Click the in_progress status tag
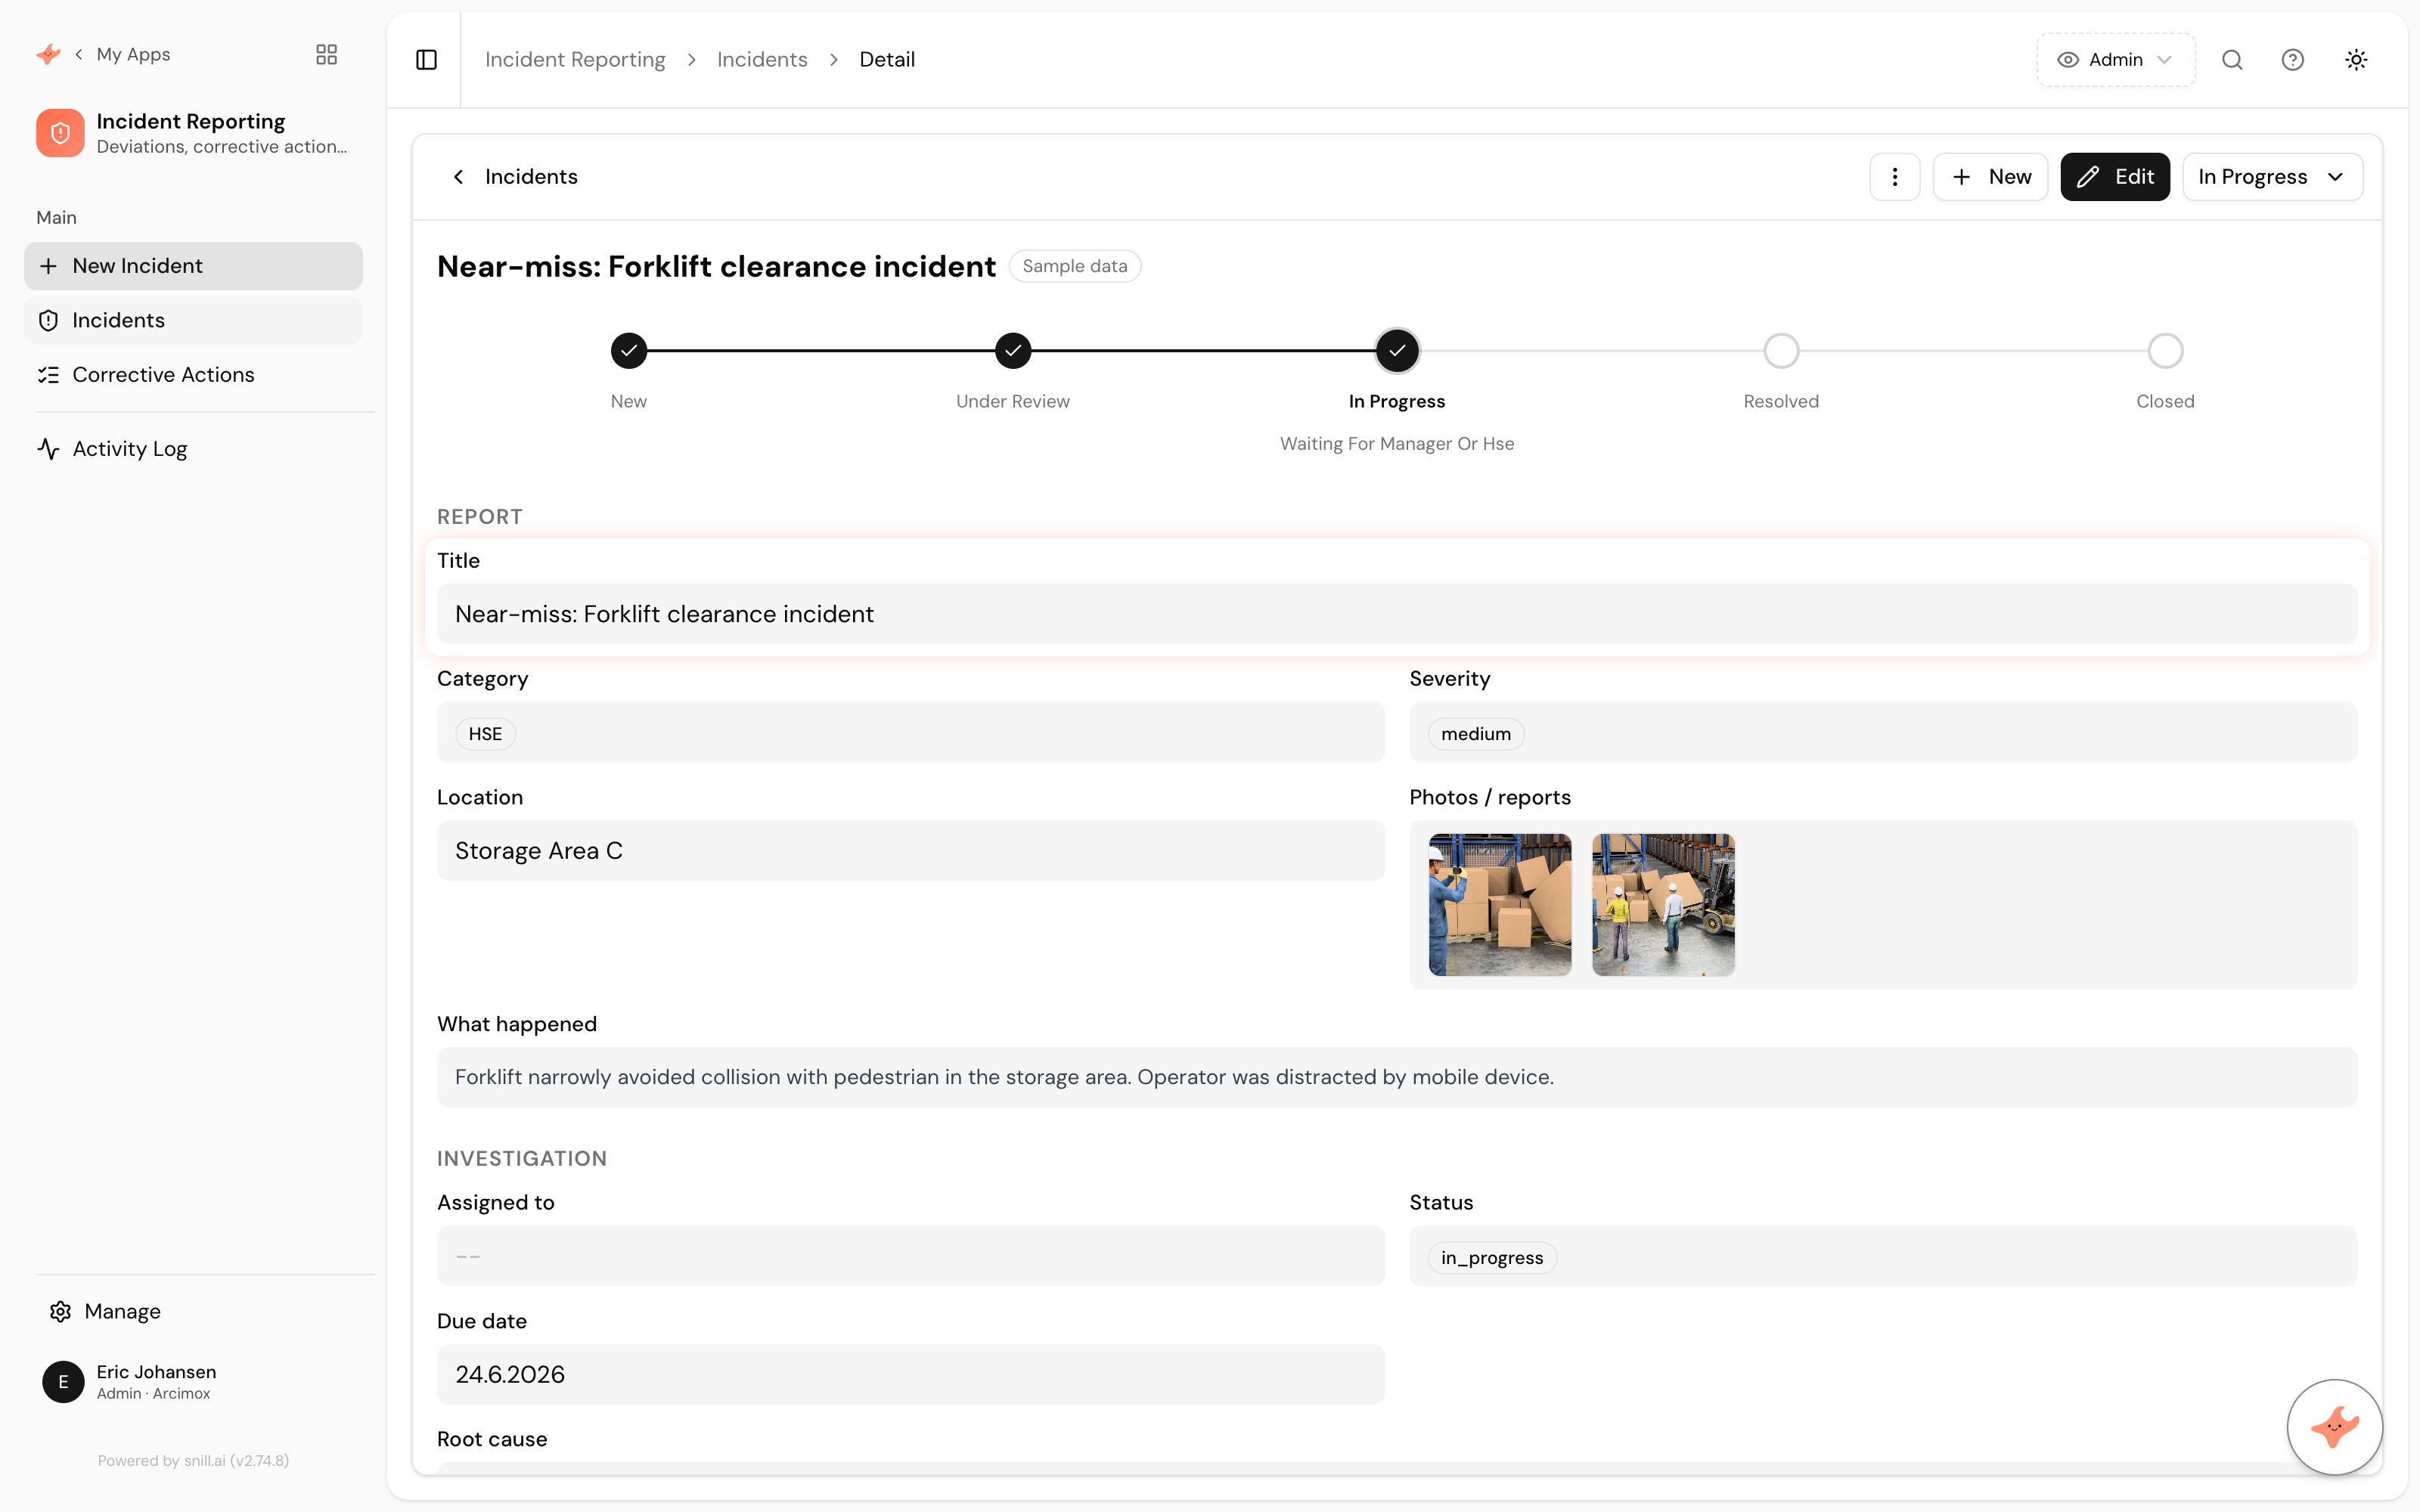Image resolution: width=2420 pixels, height=1512 pixels. (1491, 1258)
